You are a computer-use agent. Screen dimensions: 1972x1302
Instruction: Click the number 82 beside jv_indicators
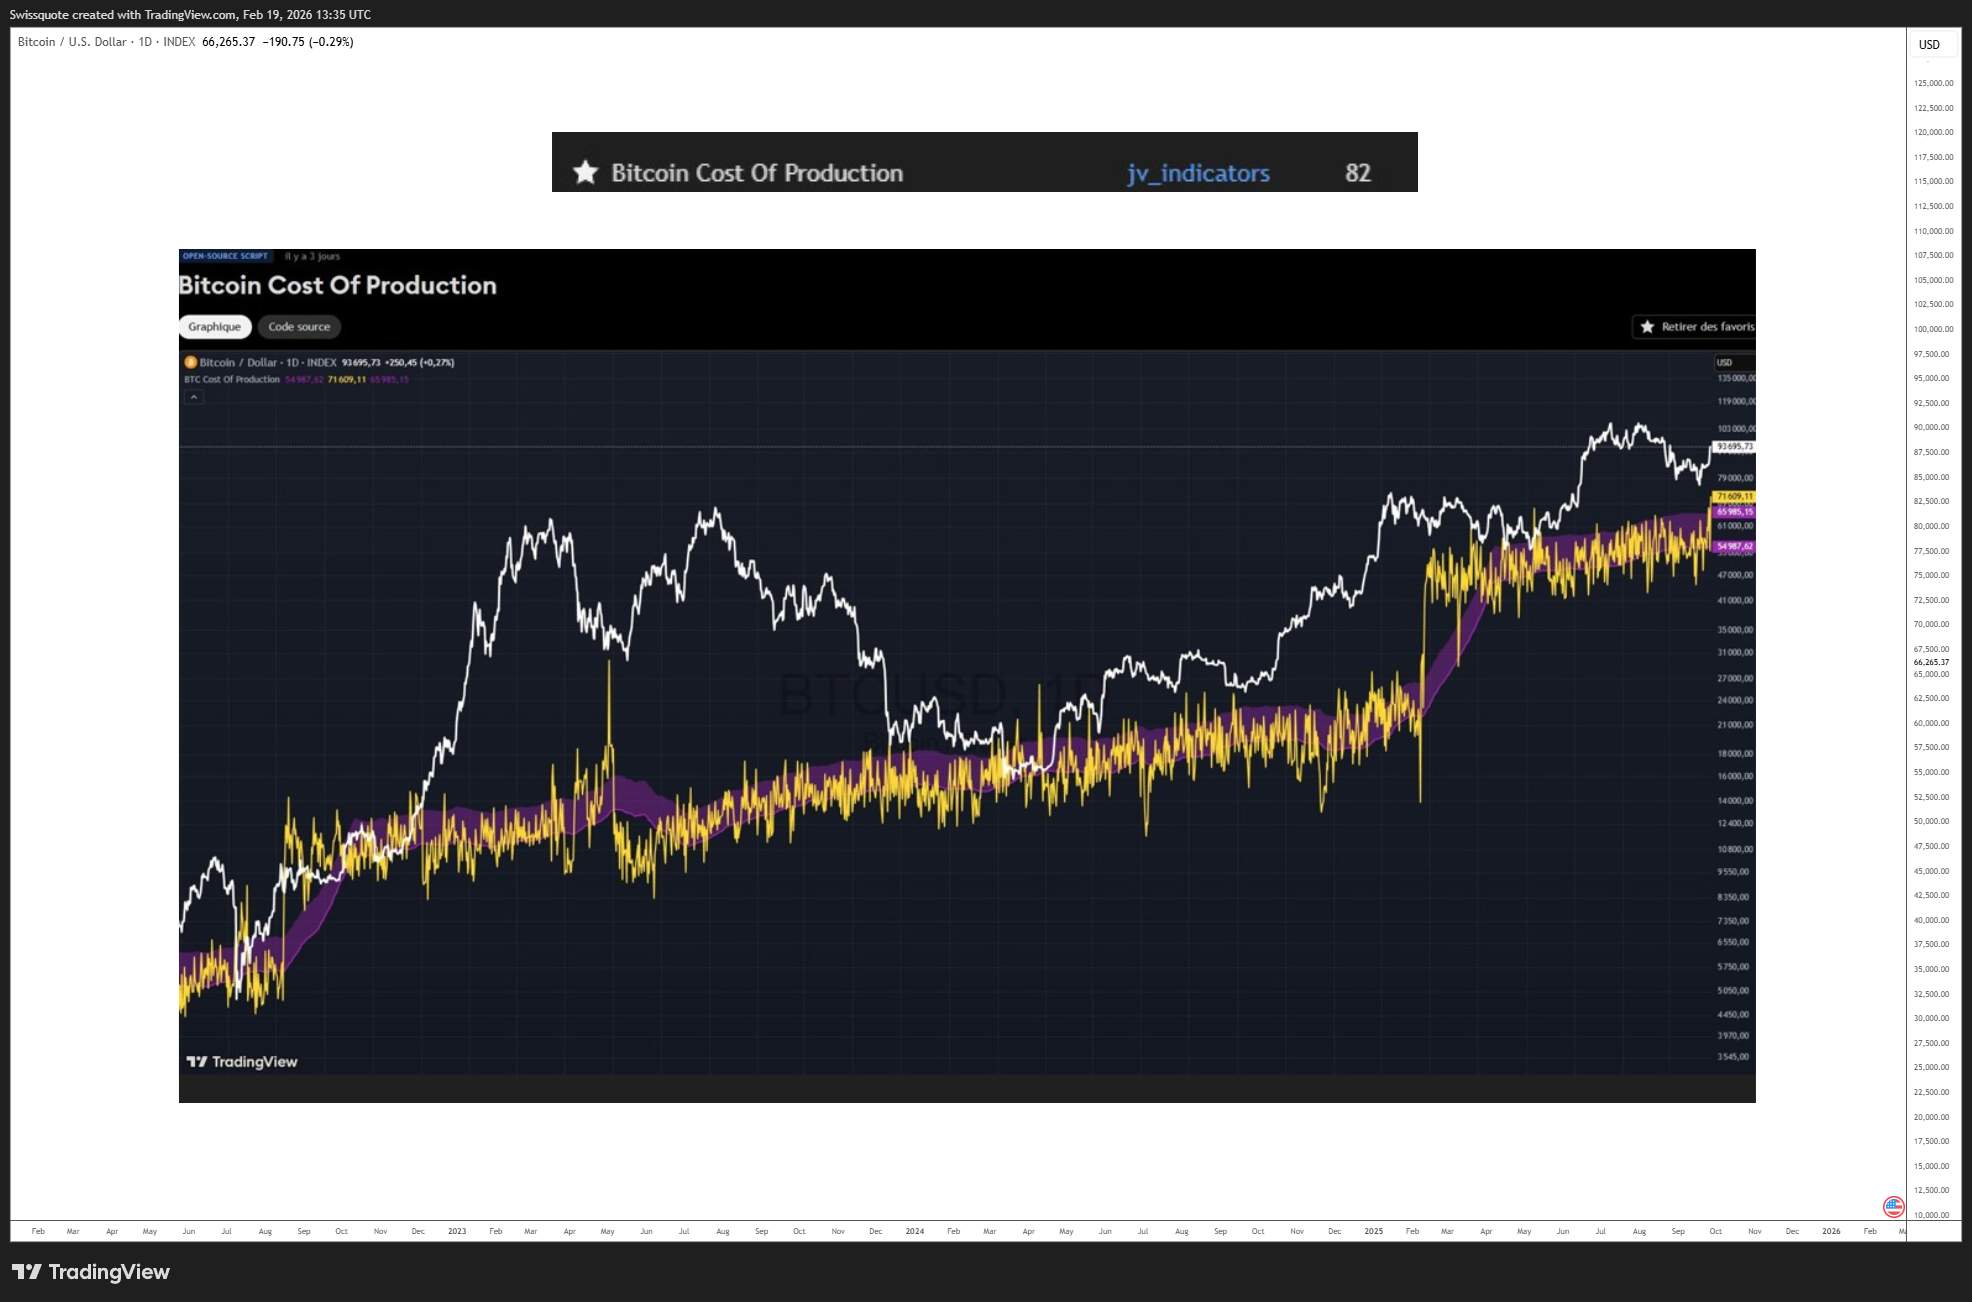point(1358,173)
